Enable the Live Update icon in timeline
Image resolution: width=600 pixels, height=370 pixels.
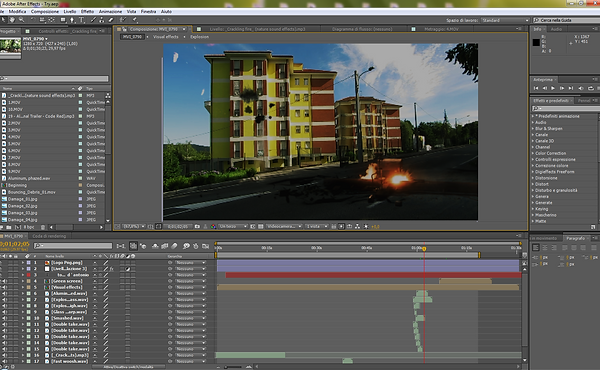(x=133, y=246)
